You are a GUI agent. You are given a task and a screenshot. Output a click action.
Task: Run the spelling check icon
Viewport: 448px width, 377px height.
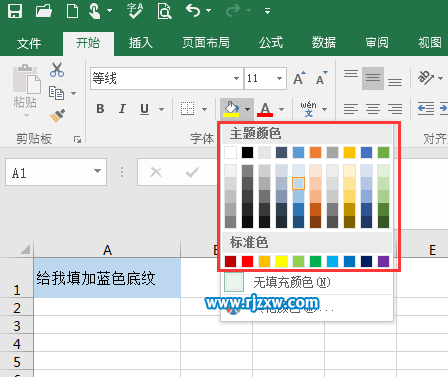pos(135,11)
